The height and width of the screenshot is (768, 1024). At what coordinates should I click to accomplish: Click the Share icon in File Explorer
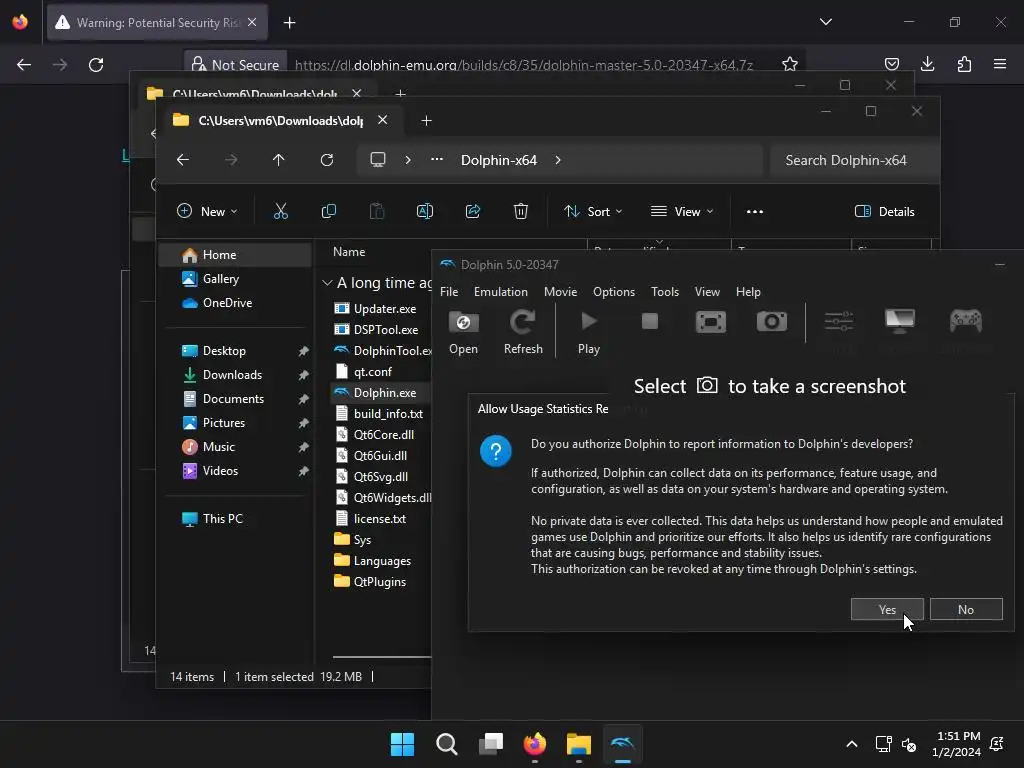pyautogui.click(x=473, y=212)
